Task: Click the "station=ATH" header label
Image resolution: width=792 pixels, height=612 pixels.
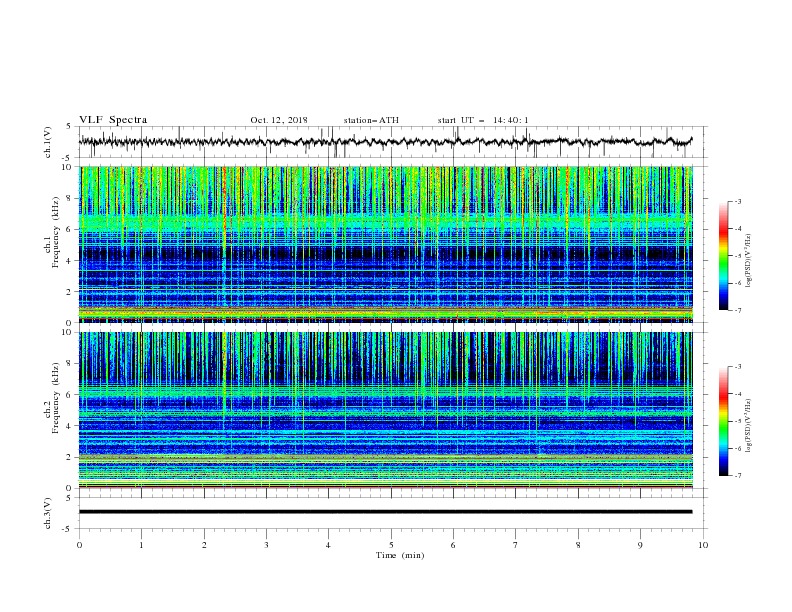Action: pyautogui.click(x=371, y=120)
